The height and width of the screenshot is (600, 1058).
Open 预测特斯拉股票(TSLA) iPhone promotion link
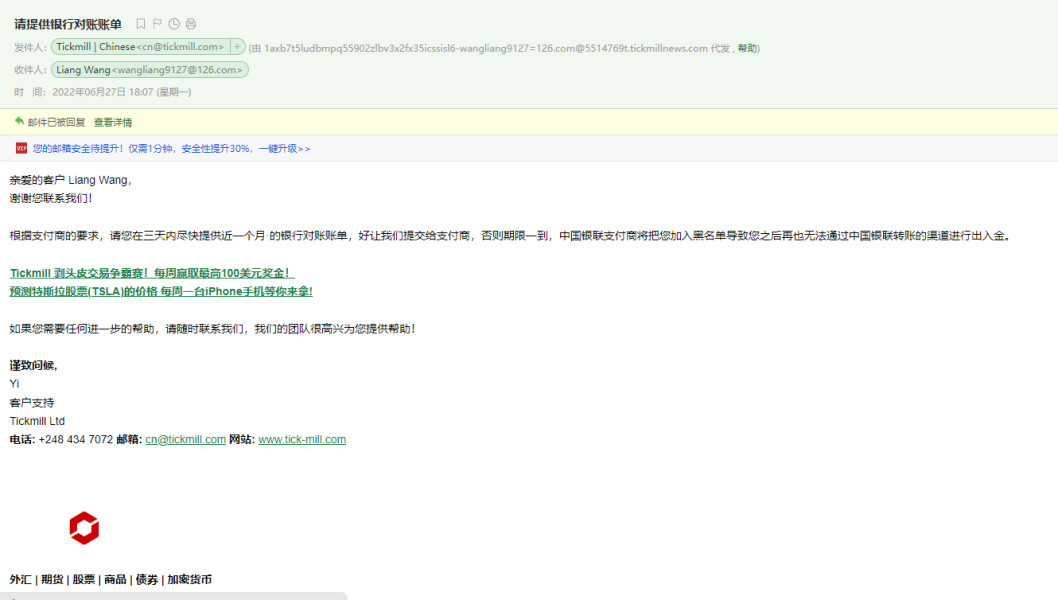[x=161, y=292]
